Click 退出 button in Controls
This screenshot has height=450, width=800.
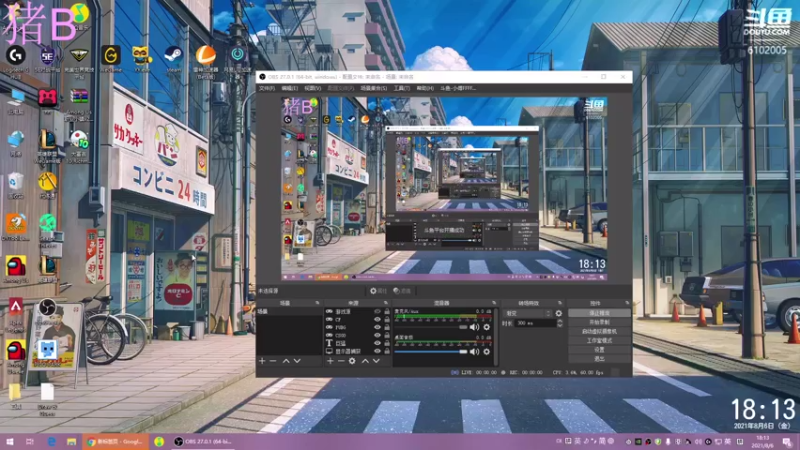point(599,359)
